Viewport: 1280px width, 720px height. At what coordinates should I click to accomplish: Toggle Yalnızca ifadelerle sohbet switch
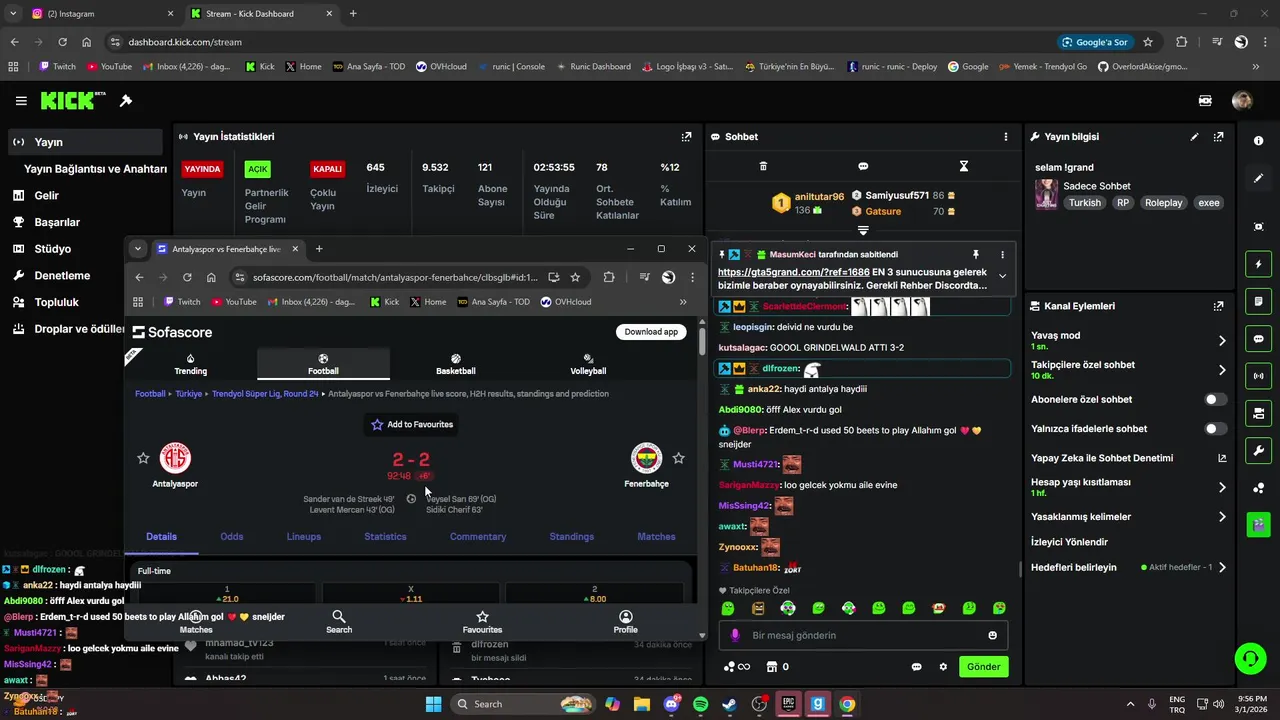(1215, 429)
